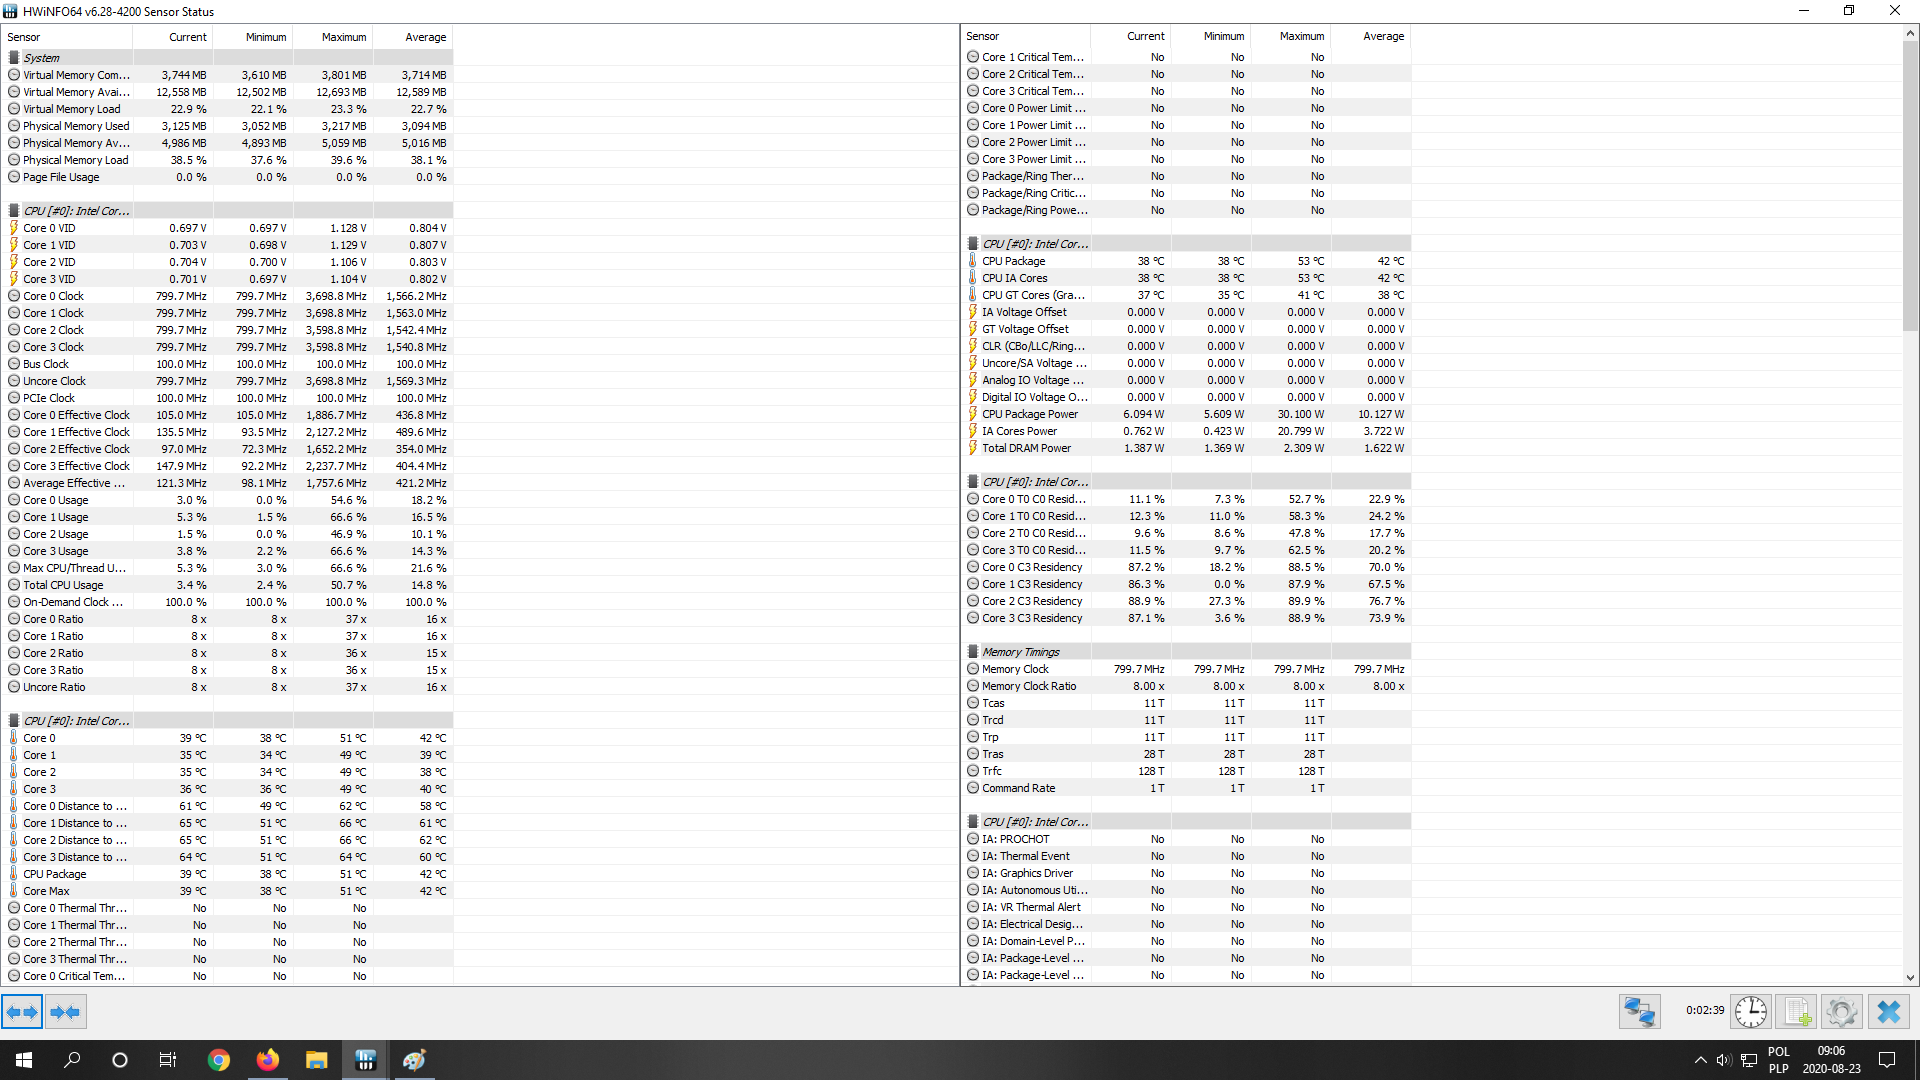Click the left panel Maximum column header
This screenshot has width=1920, height=1082.
pyautogui.click(x=332, y=37)
